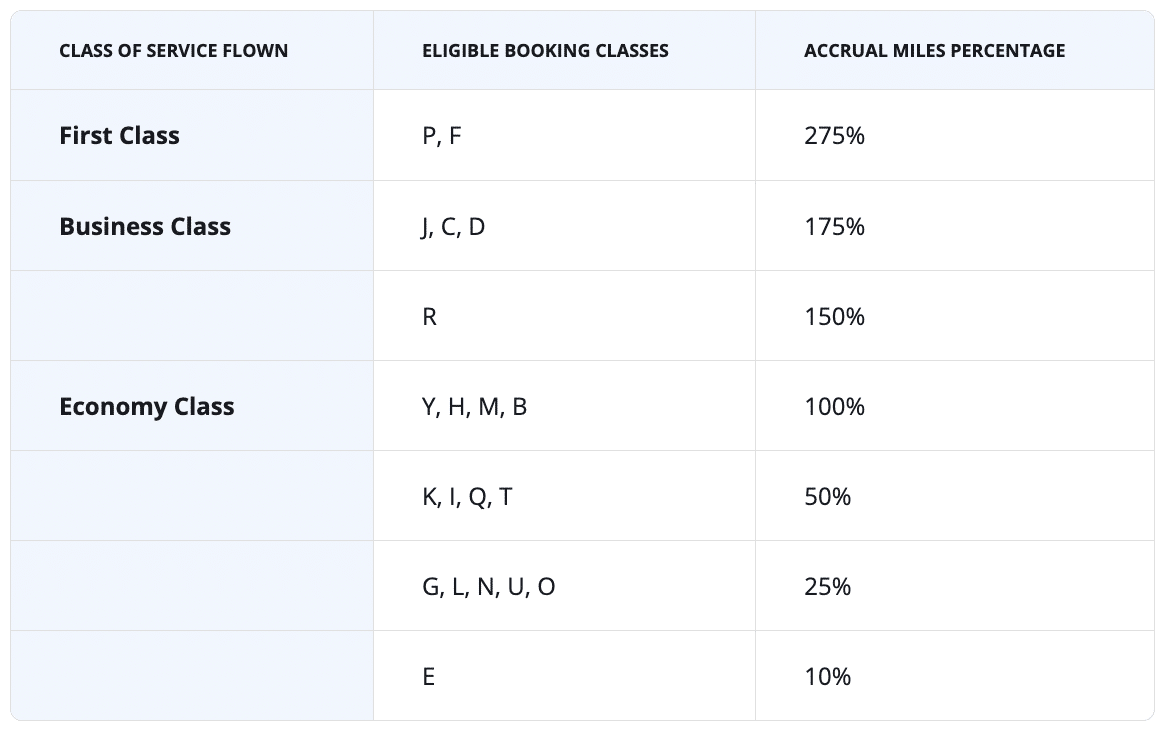
Task: Click booking classes G, L, N, U, O cell
Action: coord(488,587)
